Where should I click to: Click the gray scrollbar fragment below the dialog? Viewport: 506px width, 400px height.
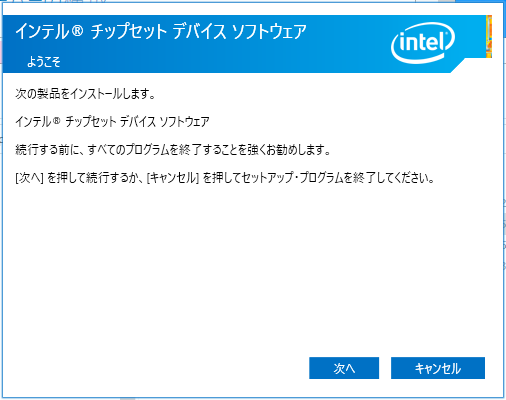point(128,399)
